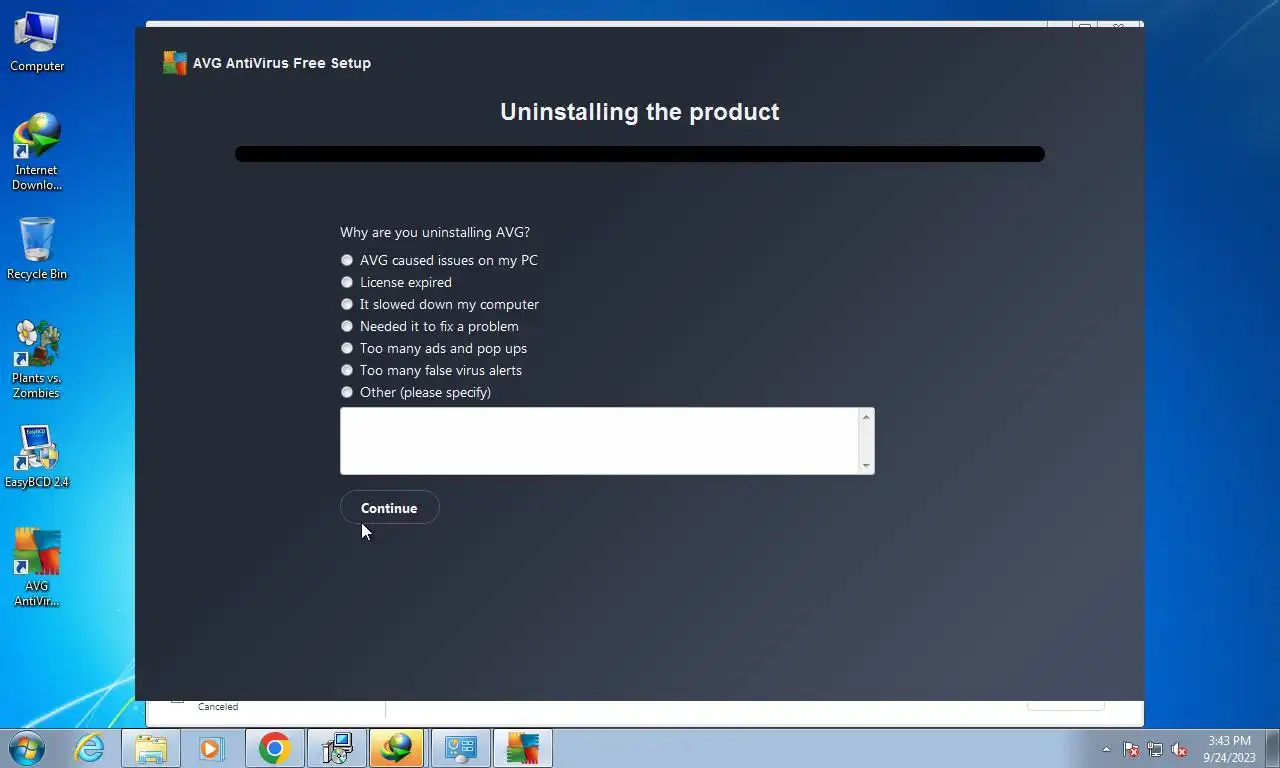The image size is (1280, 768).
Task: Select the Plants vs. Zombies desktop icon
Action: click(37, 359)
